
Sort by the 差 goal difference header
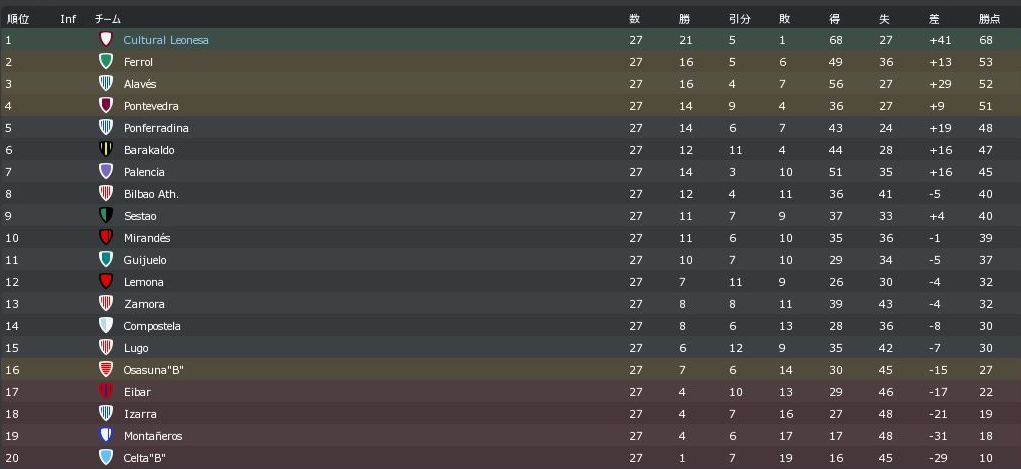934,19
